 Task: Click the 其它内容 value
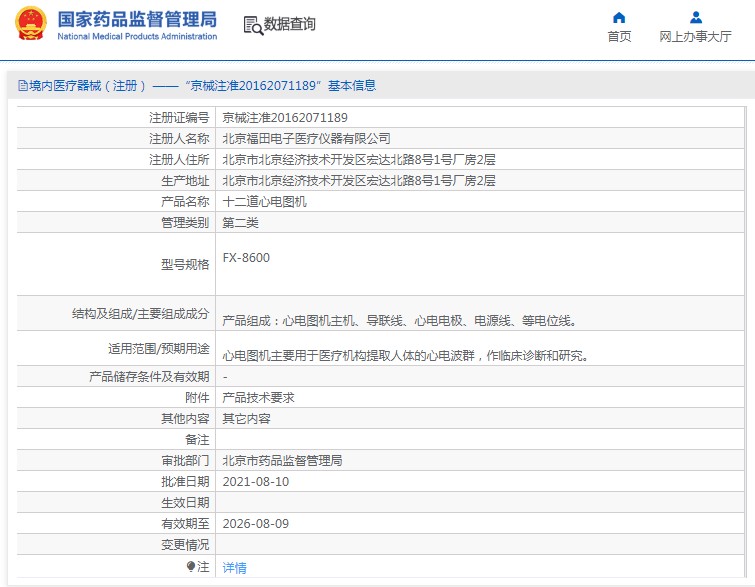coord(246,419)
